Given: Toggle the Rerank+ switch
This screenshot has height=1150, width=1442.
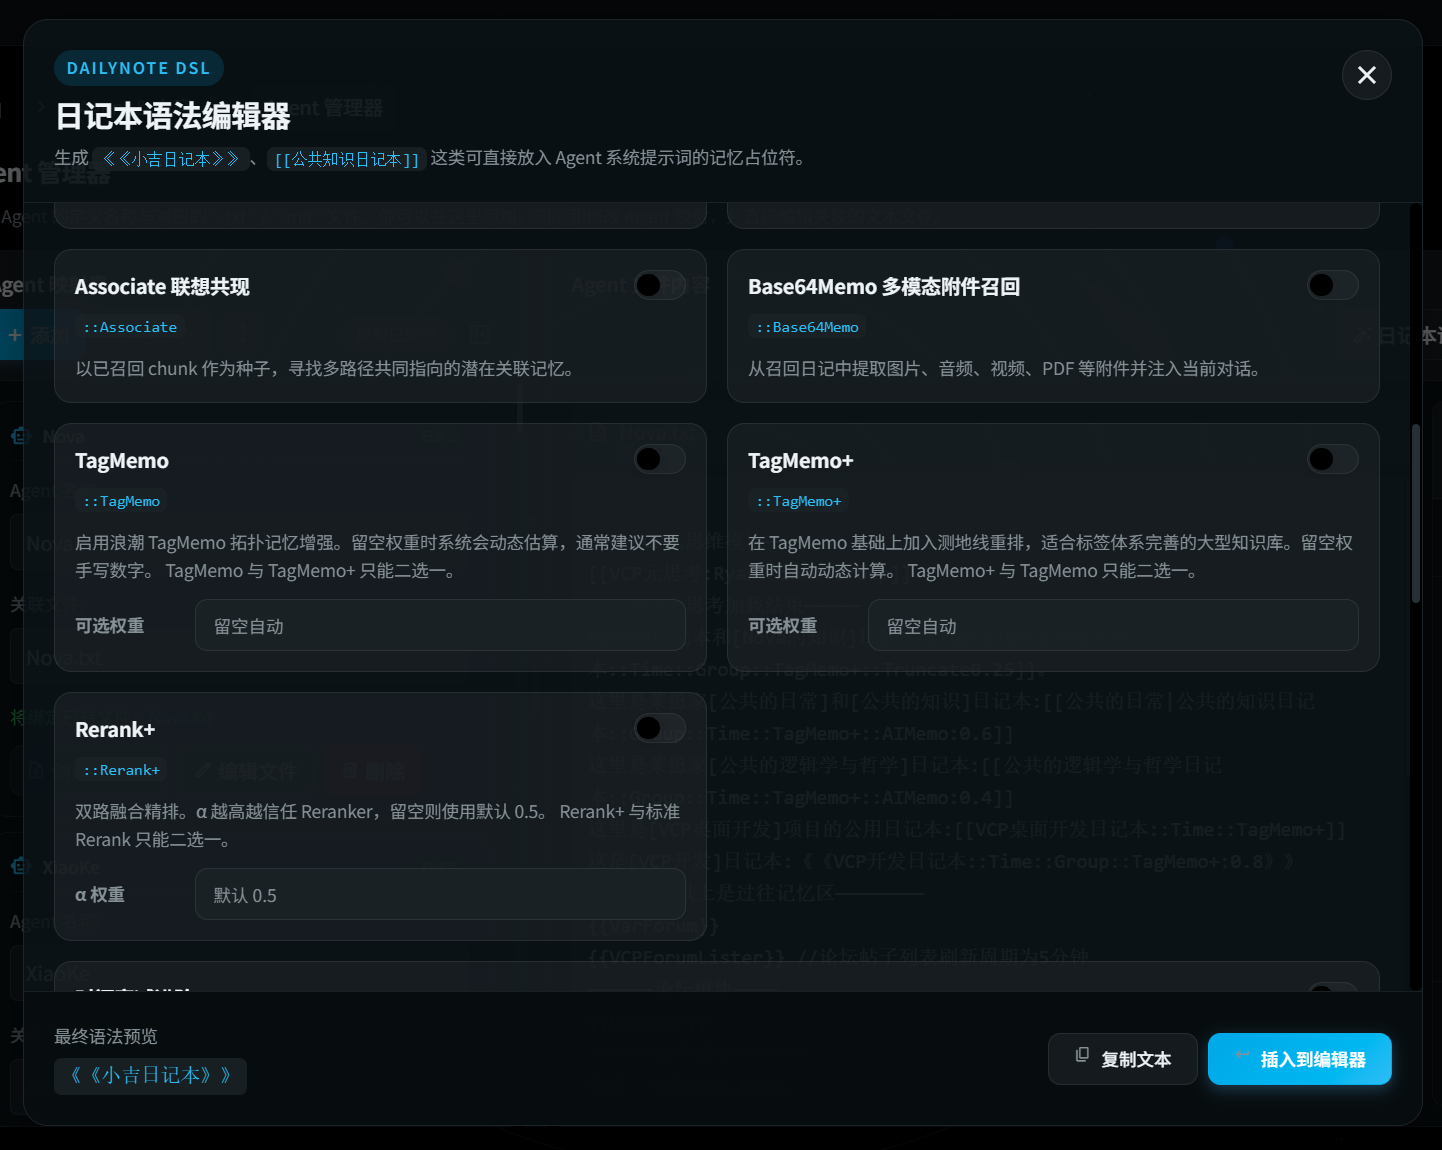Looking at the screenshot, I should (x=659, y=728).
